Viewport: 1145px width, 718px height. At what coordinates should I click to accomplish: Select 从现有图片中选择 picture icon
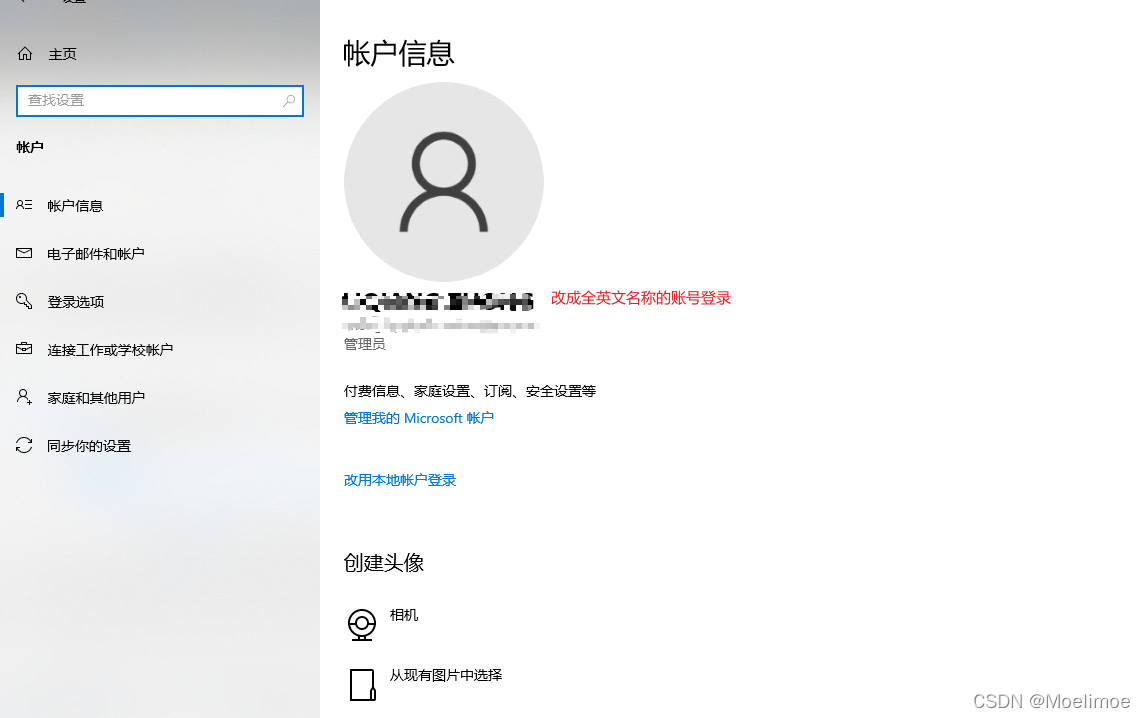coord(362,684)
